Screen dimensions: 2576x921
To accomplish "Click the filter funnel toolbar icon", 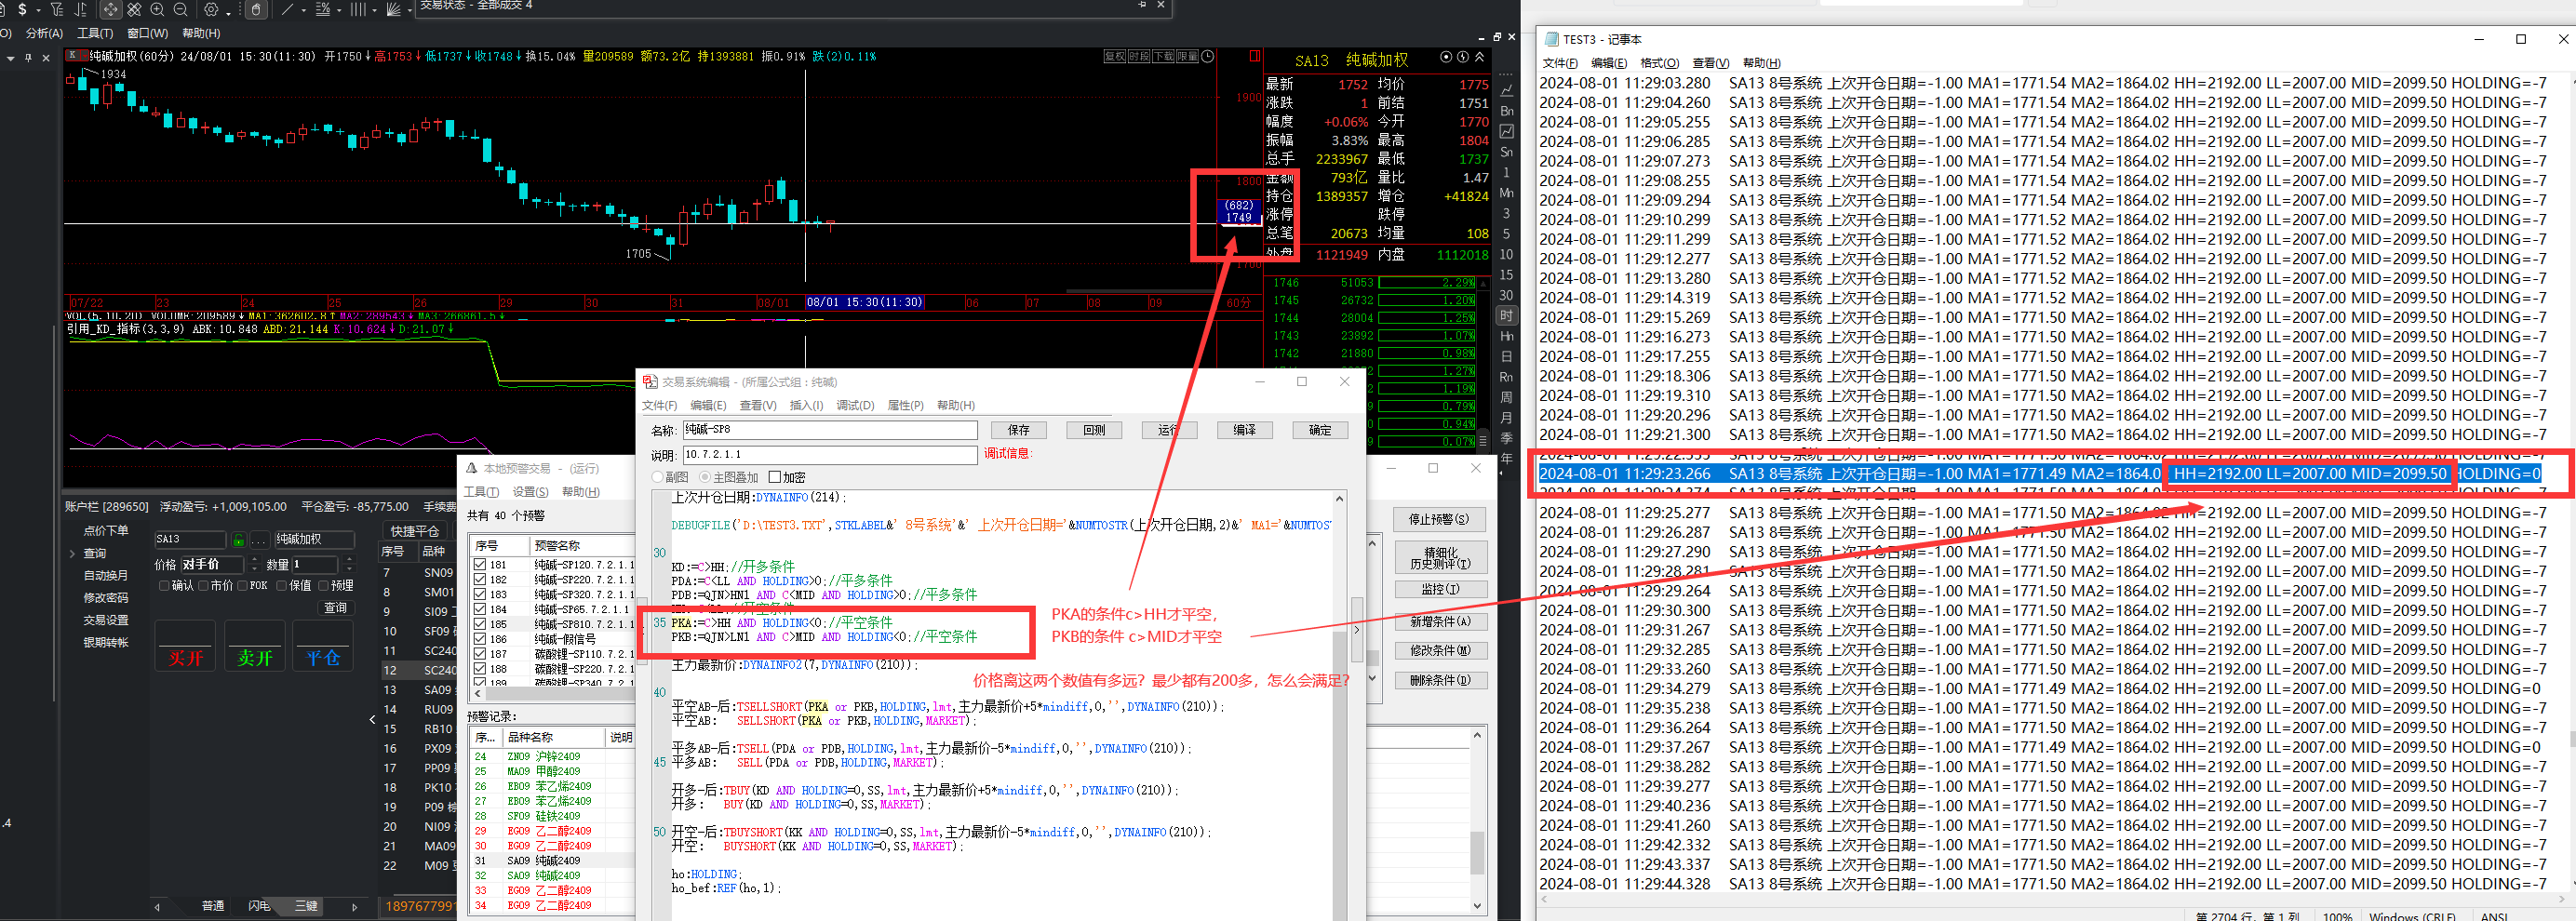I will [56, 9].
